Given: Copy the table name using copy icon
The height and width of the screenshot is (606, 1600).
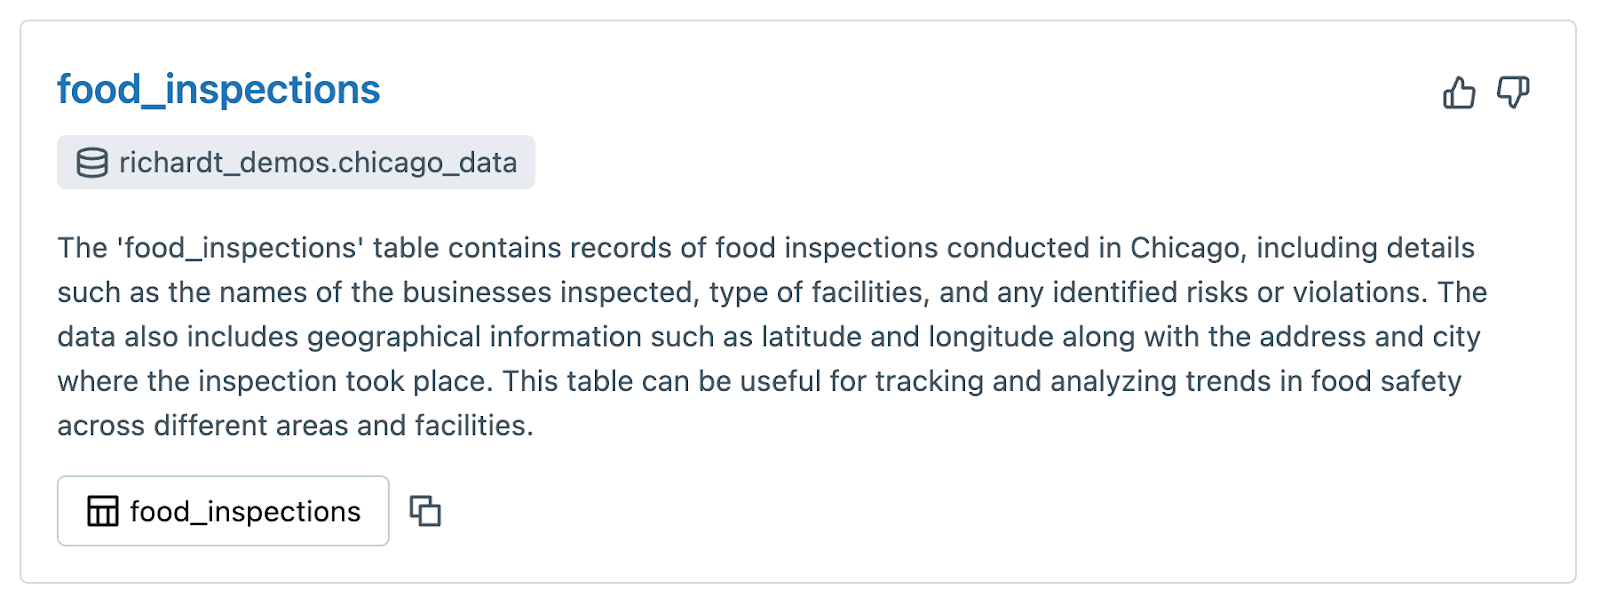Looking at the screenshot, I should [425, 511].
